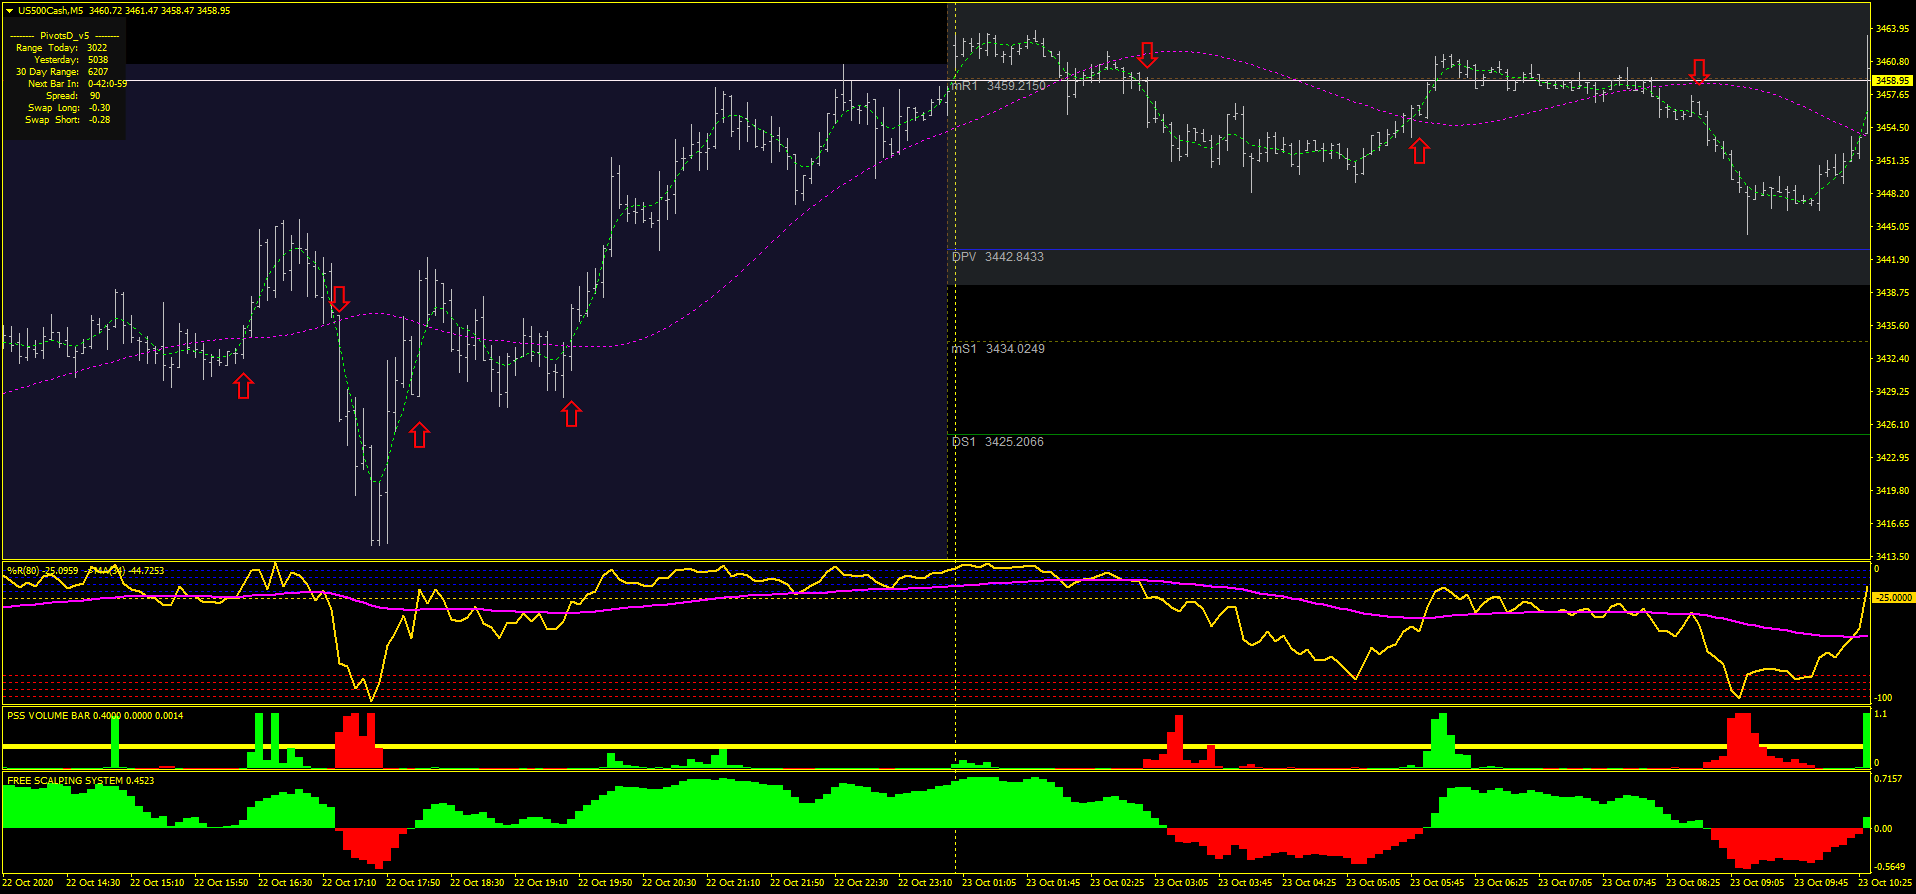Open the chart menu triangle beside US500Cash,M5

pyautogui.click(x=9, y=11)
